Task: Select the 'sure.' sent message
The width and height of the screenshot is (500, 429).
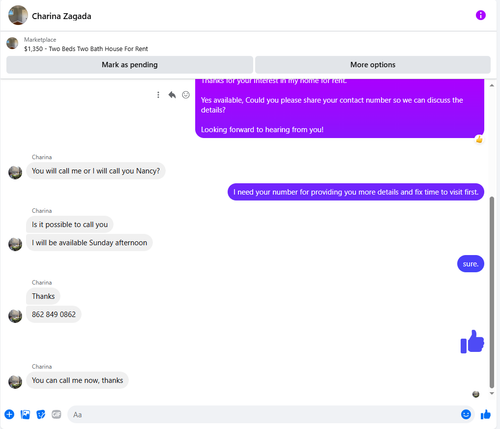Action: [470, 264]
